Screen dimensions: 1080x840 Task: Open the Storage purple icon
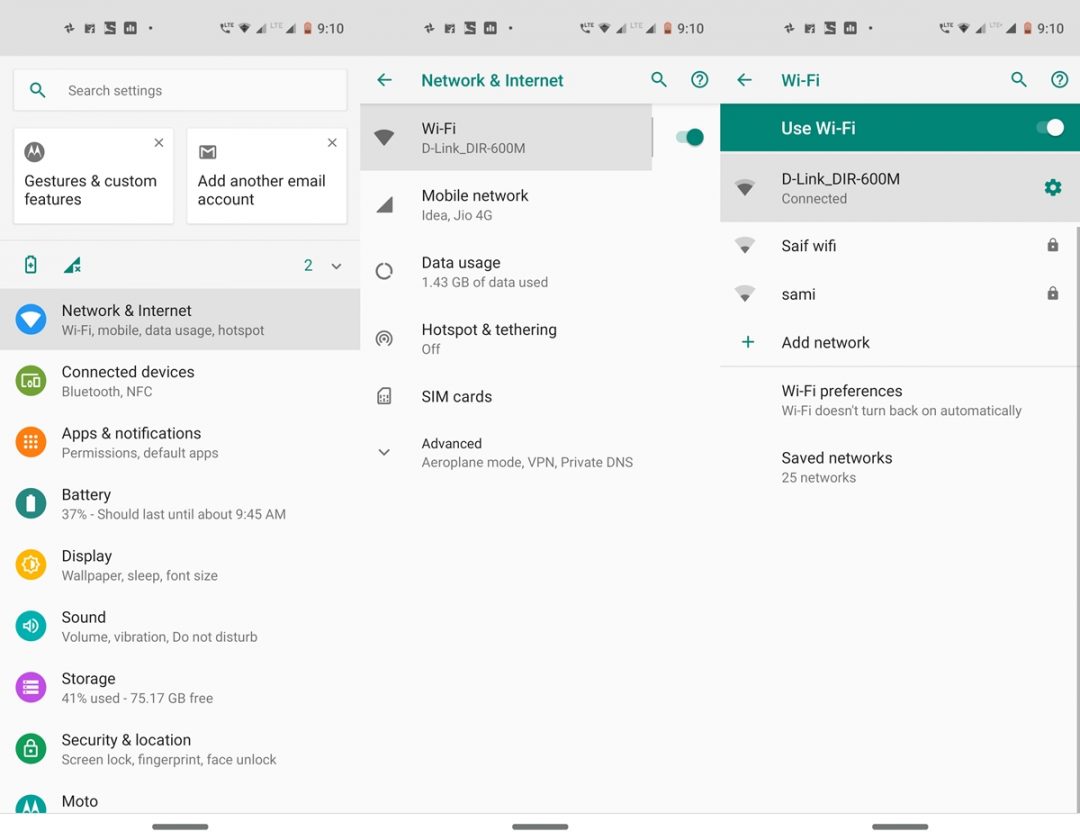(x=30, y=687)
